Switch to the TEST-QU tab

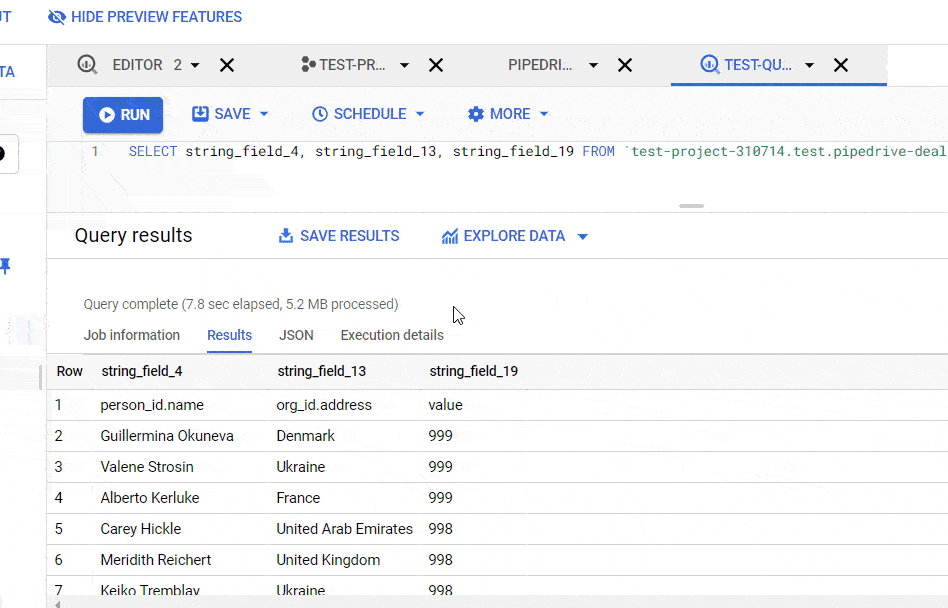tap(758, 65)
